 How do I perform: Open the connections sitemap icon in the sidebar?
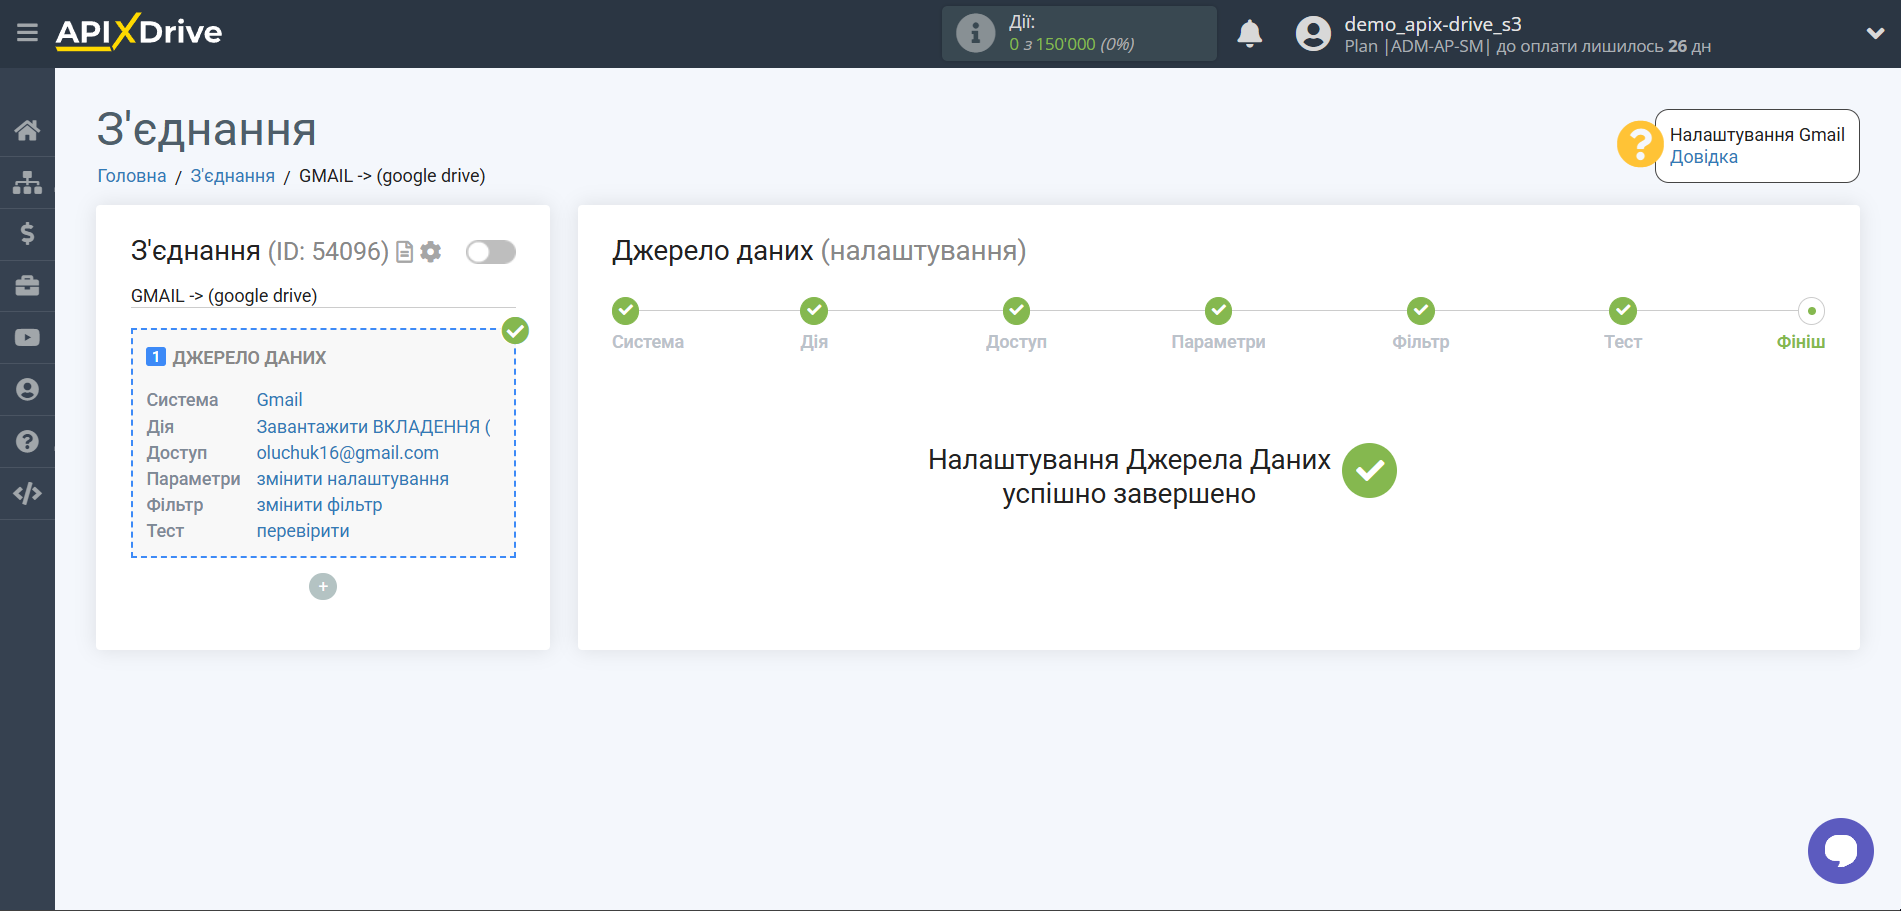tap(27, 182)
